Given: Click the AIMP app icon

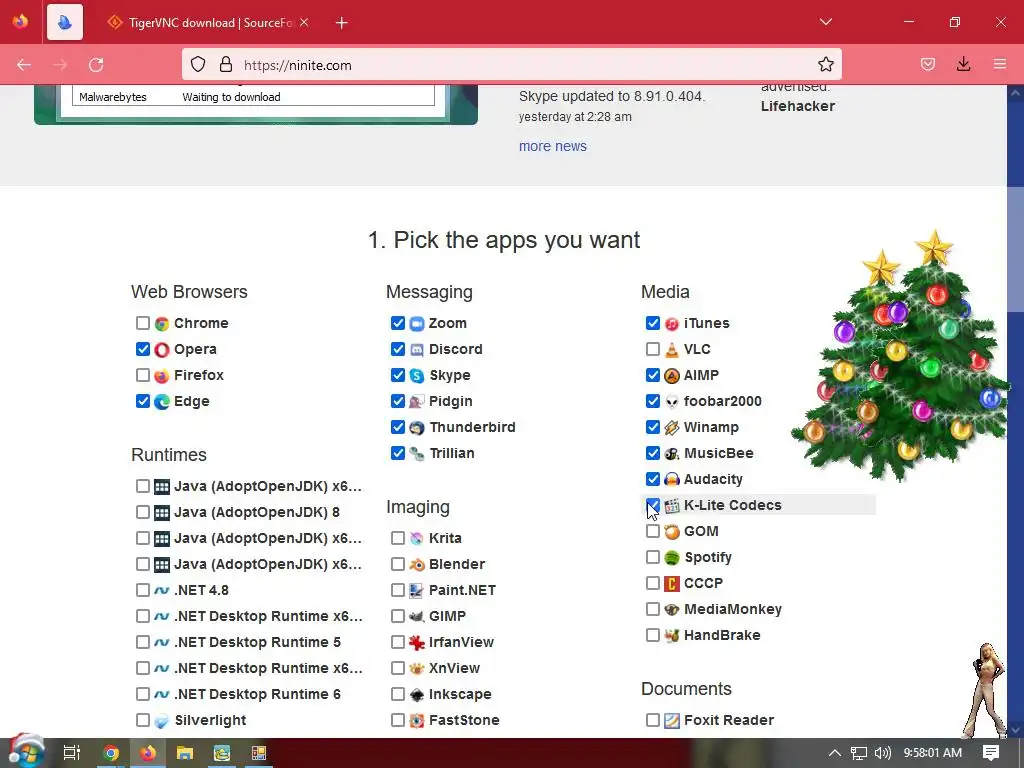Looking at the screenshot, I should coord(672,376).
